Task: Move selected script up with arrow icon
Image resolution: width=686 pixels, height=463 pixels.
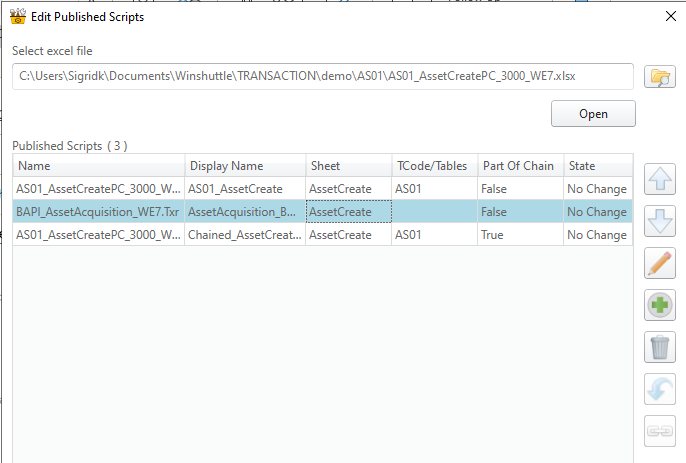Action: point(660,179)
